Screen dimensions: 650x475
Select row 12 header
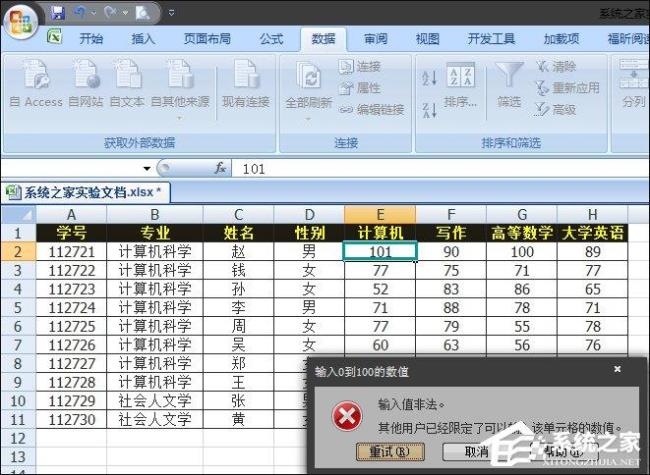point(18,438)
